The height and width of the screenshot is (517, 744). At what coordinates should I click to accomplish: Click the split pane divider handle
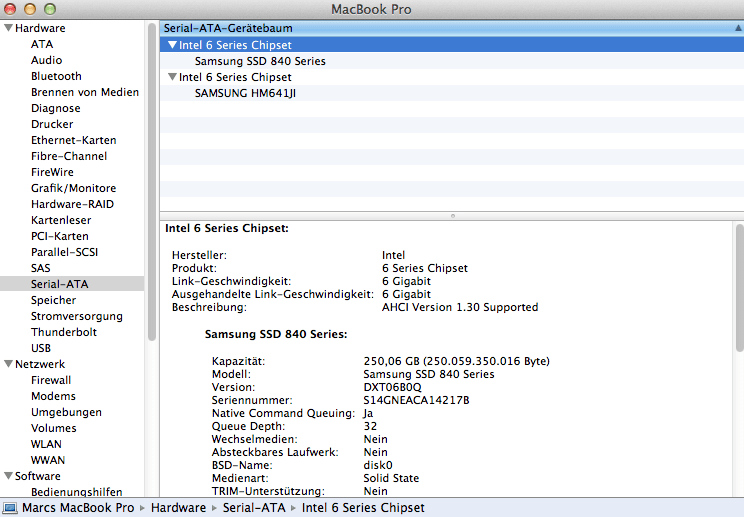click(453, 216)
